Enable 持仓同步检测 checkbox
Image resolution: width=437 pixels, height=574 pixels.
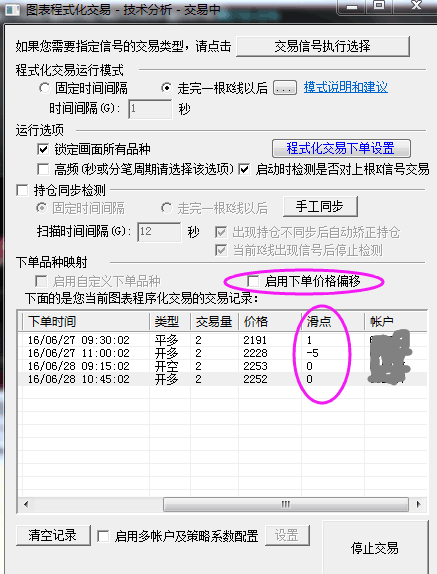click(x=22, y=190)
